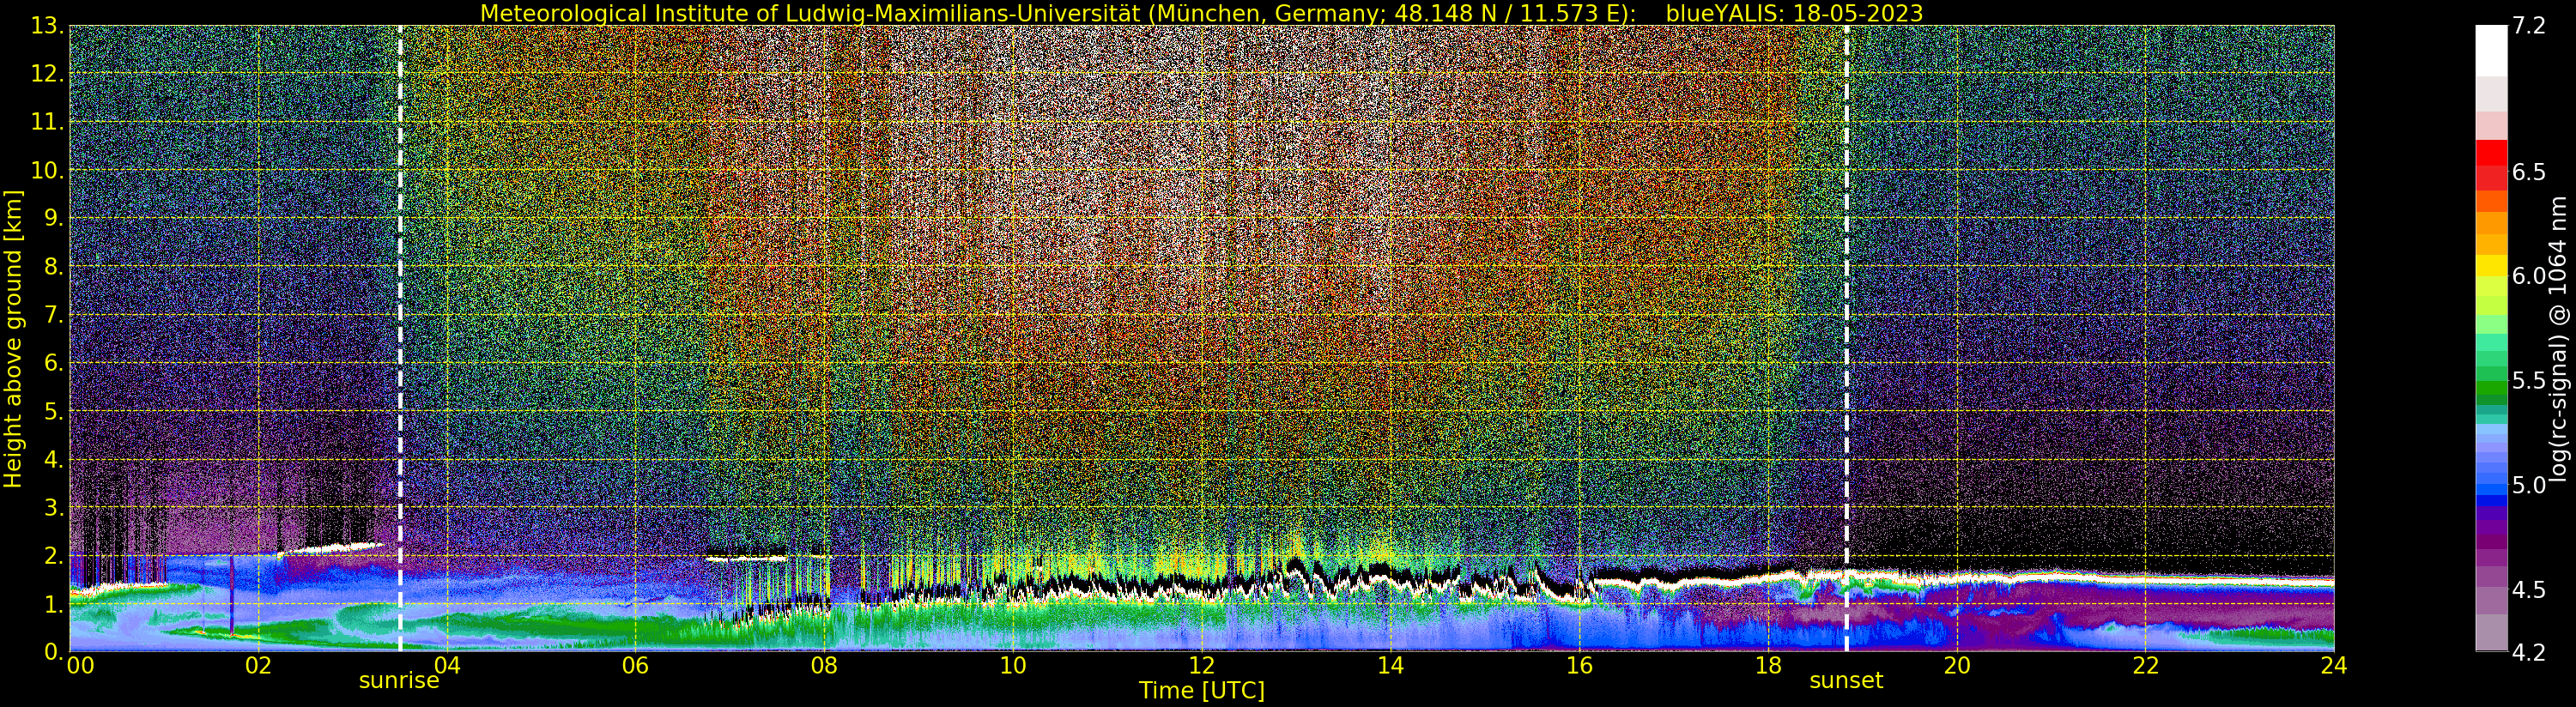Click the white swatch at the colorbar top
2576x707 pixels.
point(2491,50)
